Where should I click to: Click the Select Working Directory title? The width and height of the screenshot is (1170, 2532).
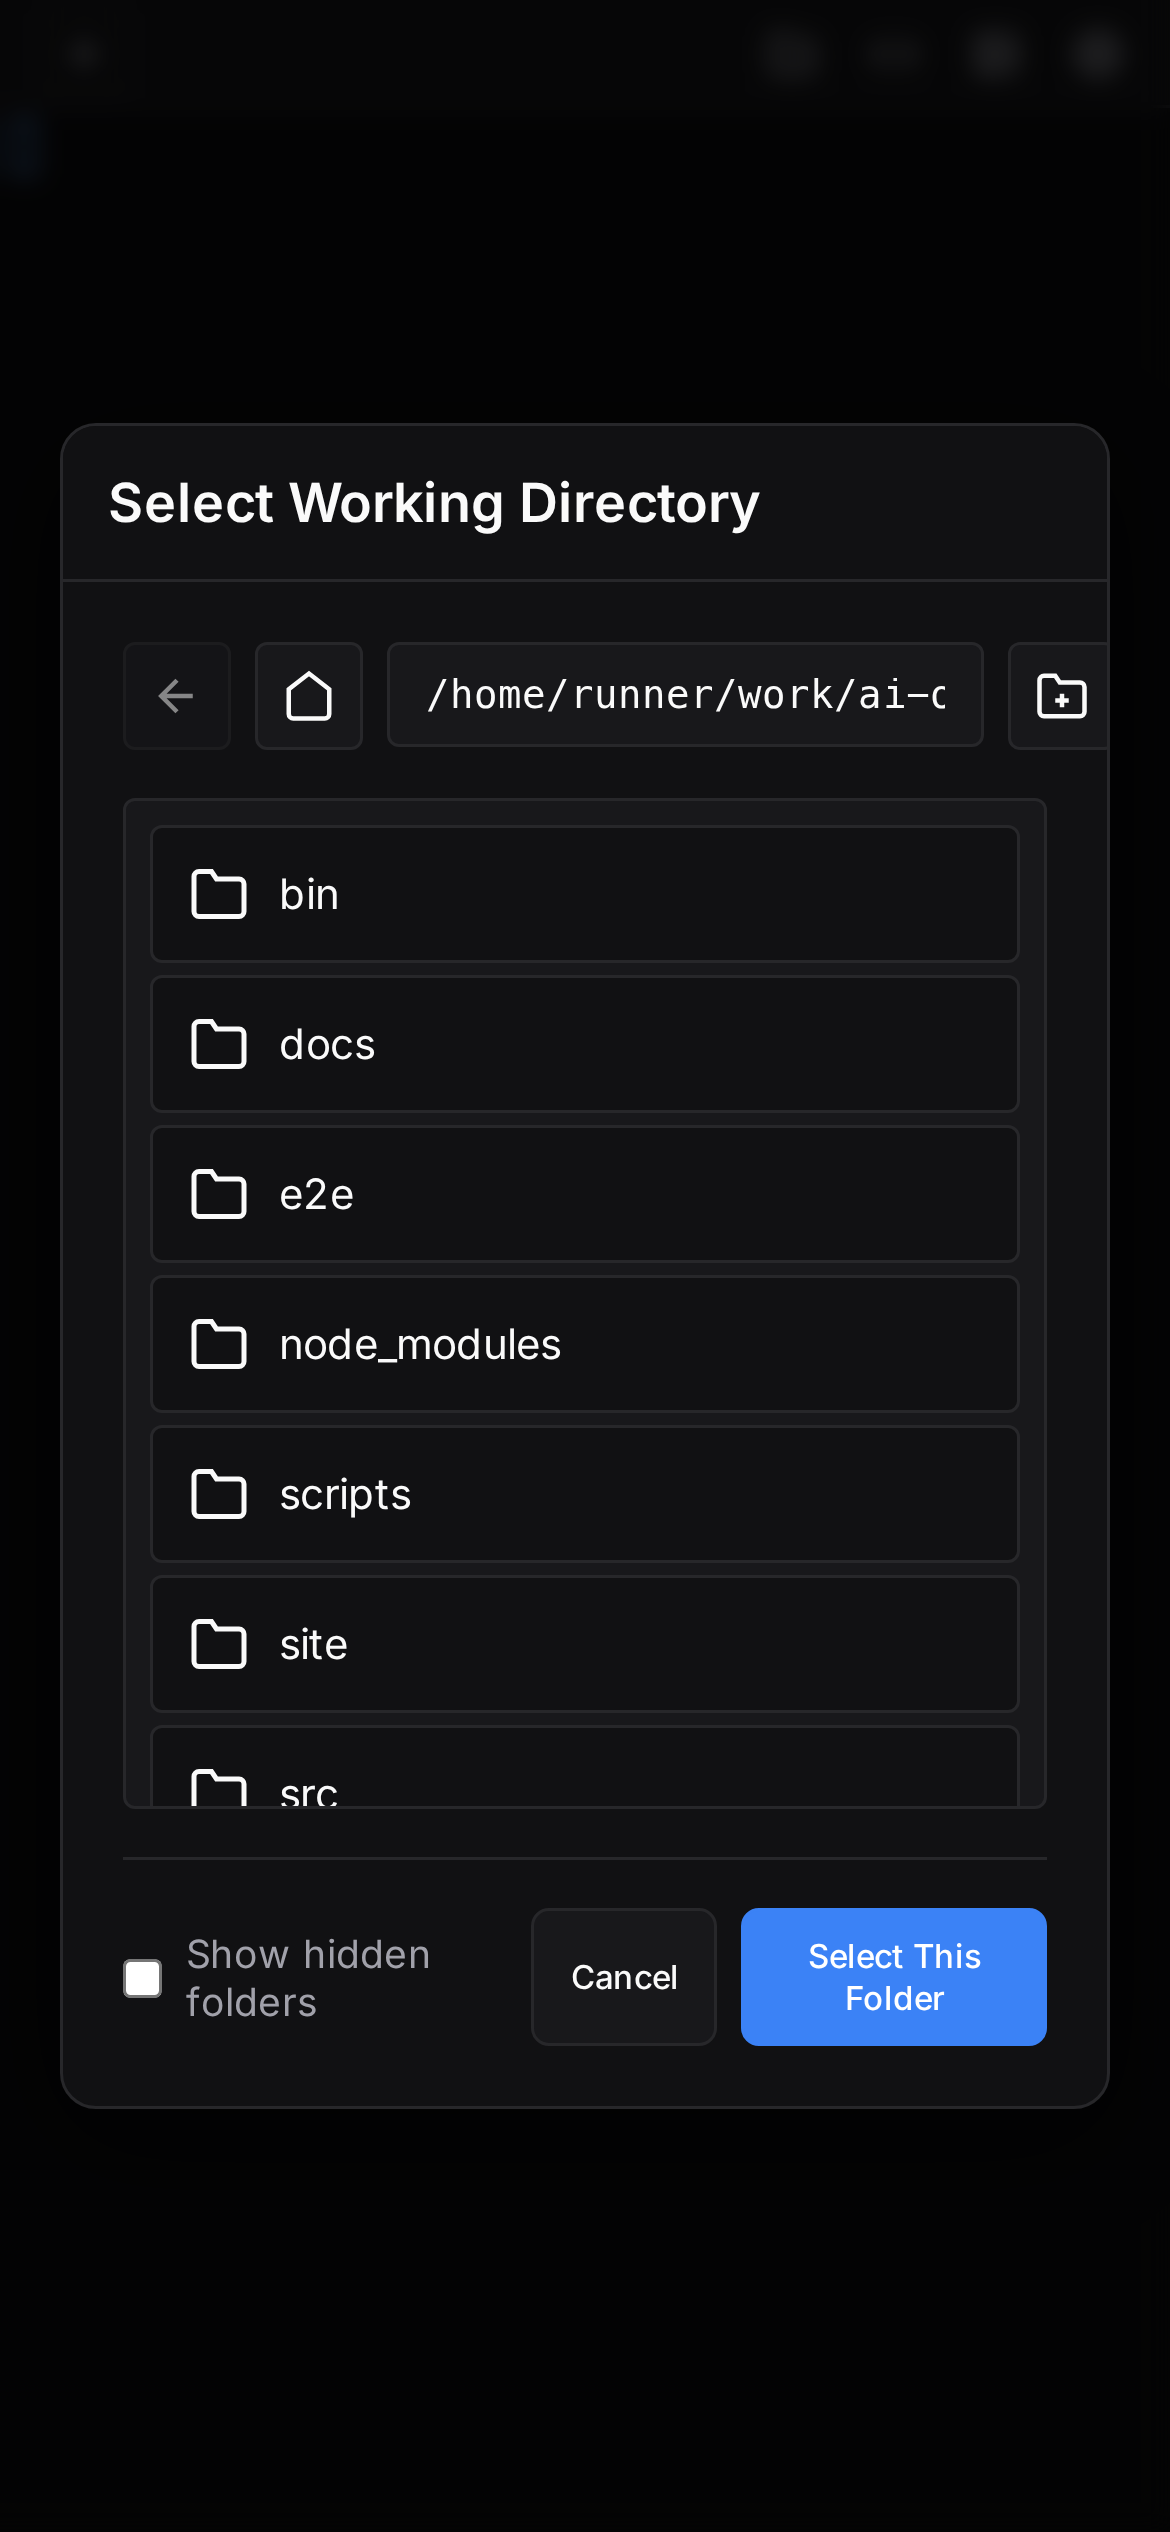pos(434,503)
